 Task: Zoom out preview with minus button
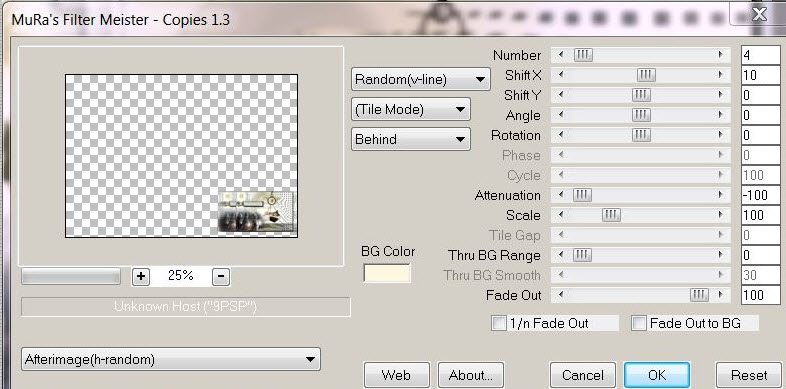point(221,276)
